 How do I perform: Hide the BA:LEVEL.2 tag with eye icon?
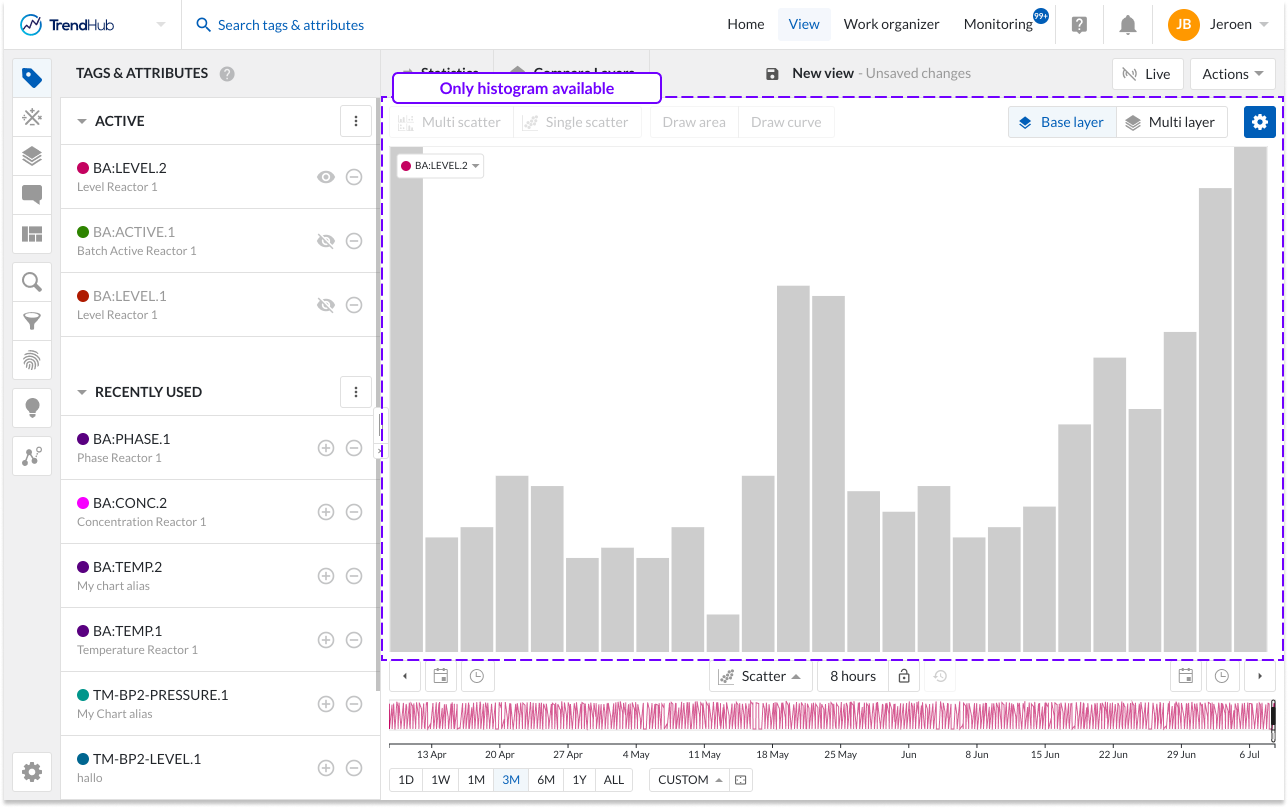pyautogui.click(x=325, y=177)
